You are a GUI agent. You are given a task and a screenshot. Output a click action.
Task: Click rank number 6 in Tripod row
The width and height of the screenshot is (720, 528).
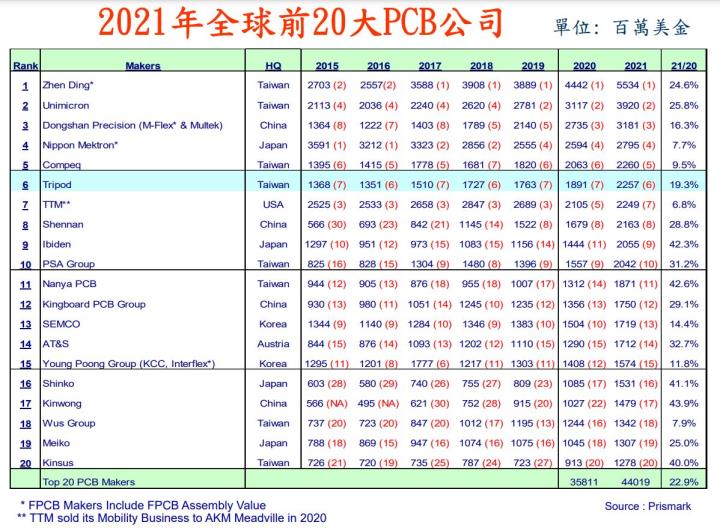click(25, 185)
